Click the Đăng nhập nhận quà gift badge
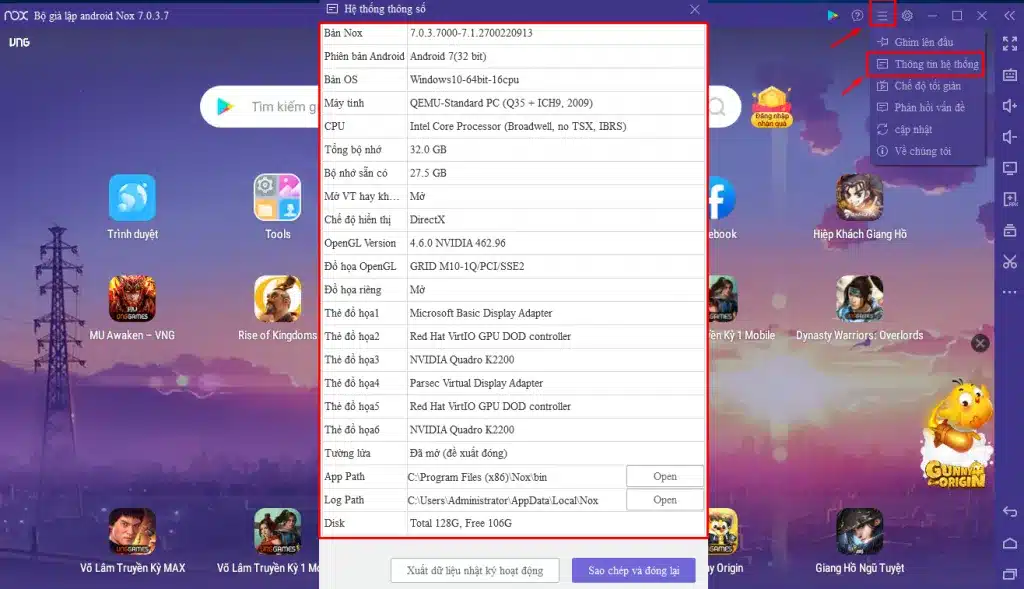The width and height of the screenshot is (1024, 589). click(771, 106)
